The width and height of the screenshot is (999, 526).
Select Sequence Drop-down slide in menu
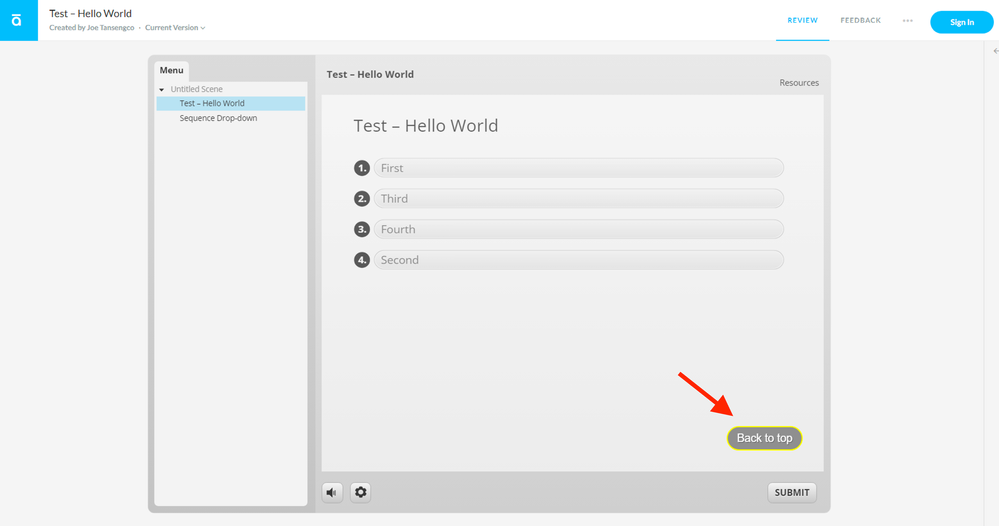(x=218, y=118)
